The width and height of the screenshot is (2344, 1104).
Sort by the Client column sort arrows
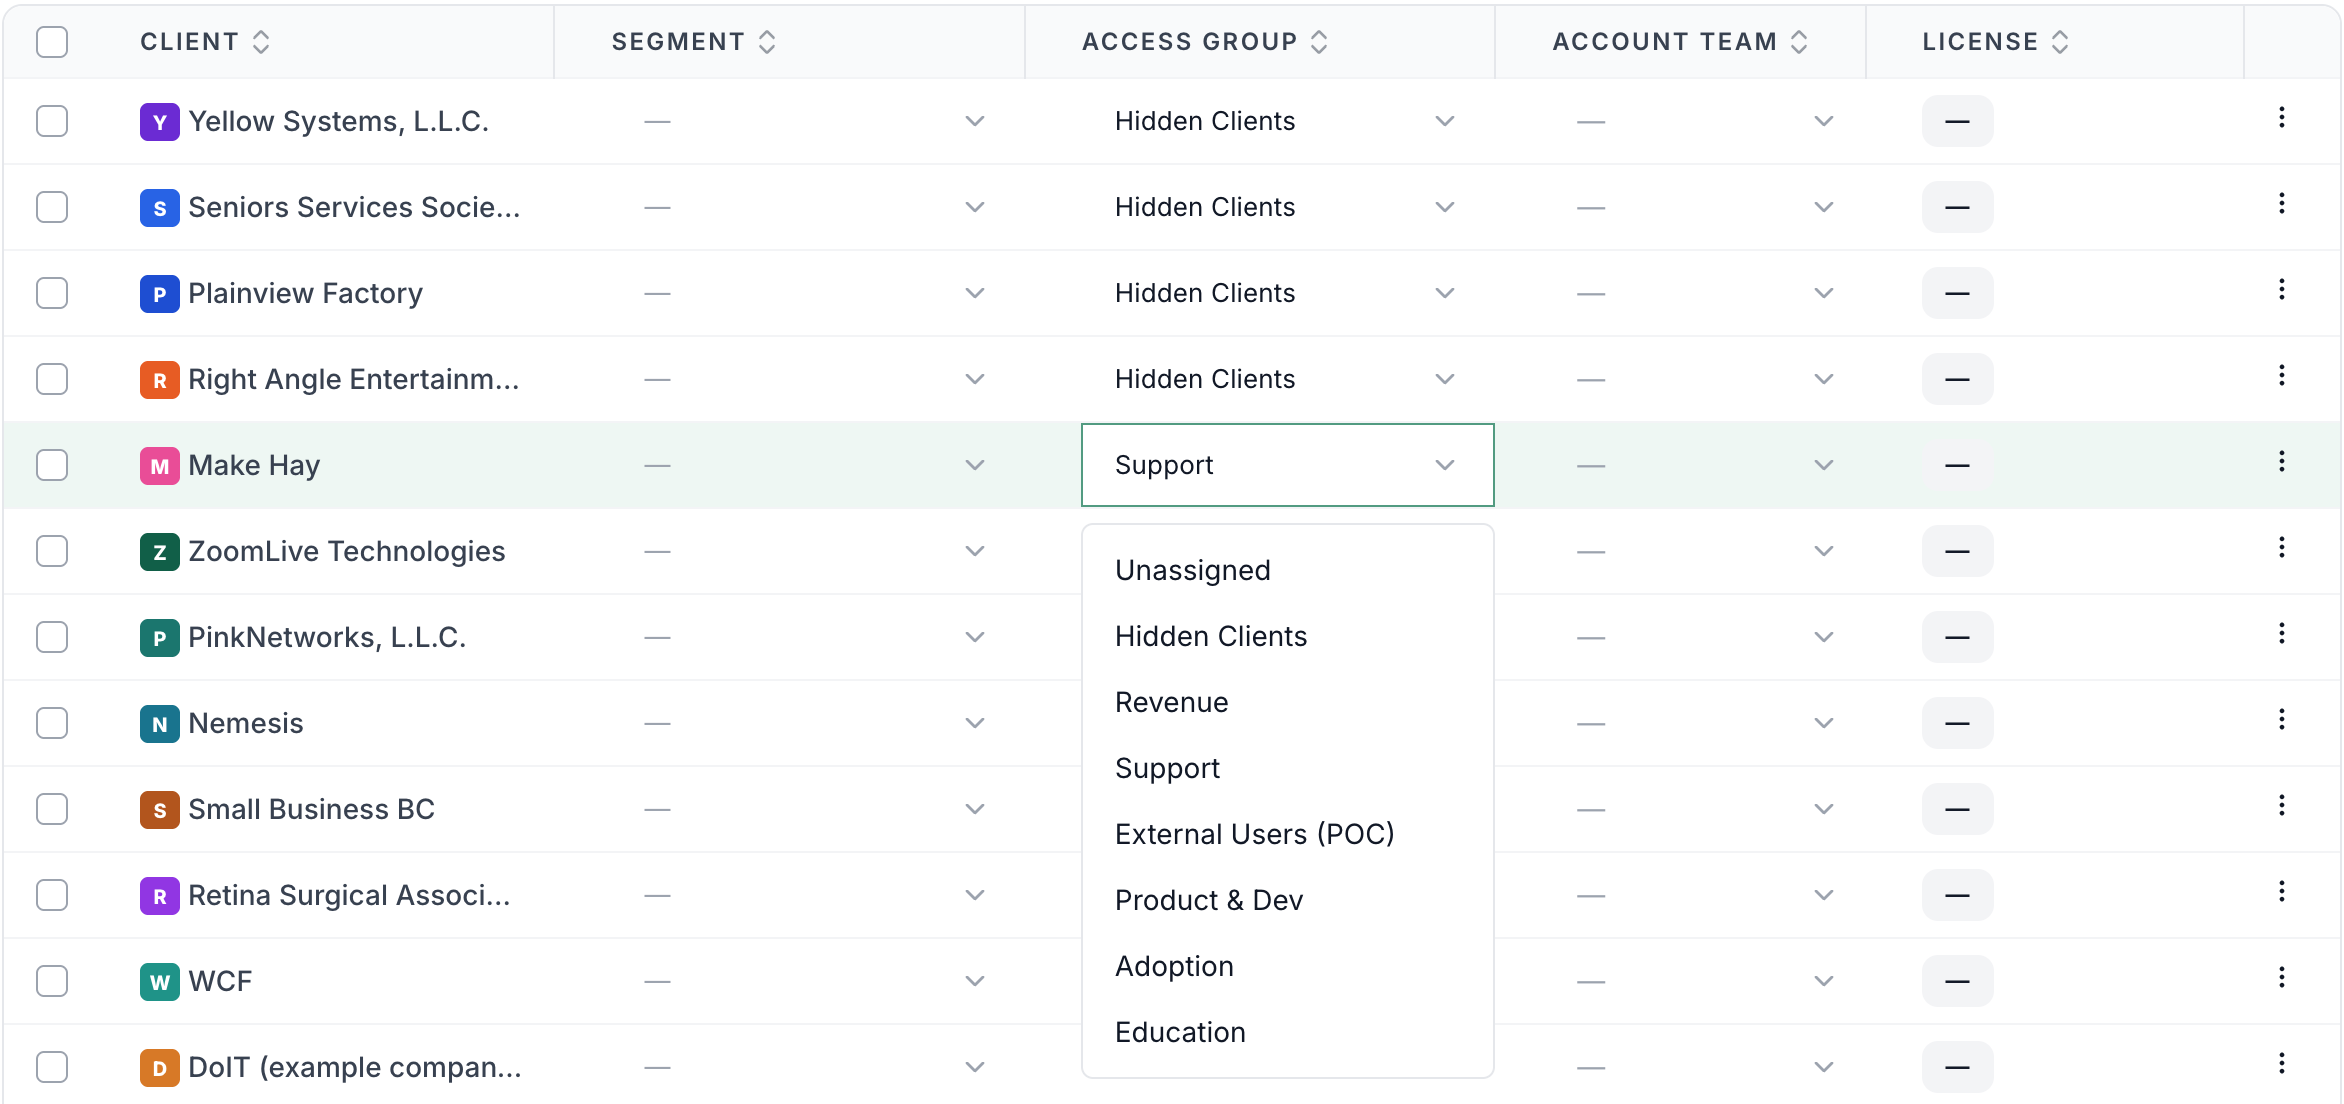261,42
